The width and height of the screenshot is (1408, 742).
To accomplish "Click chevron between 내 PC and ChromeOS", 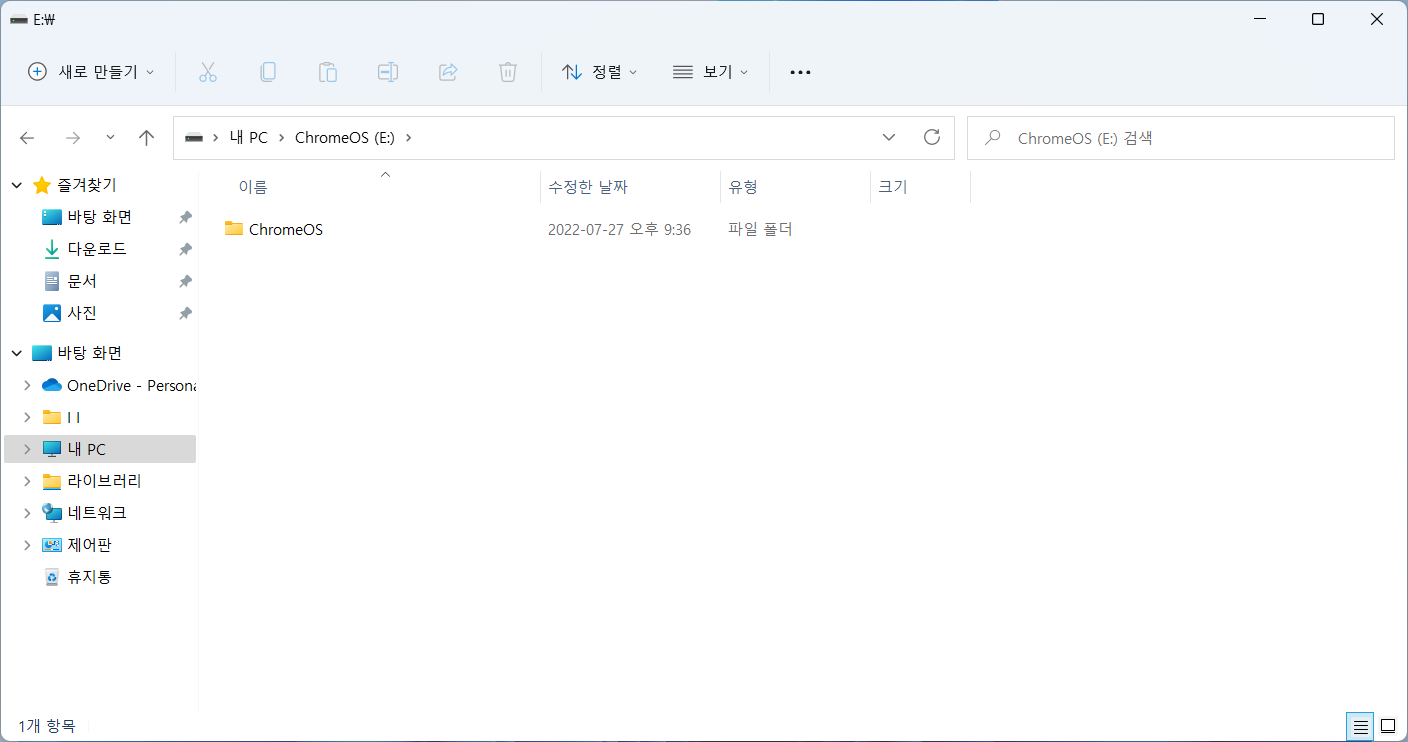I will click(282, 138).
